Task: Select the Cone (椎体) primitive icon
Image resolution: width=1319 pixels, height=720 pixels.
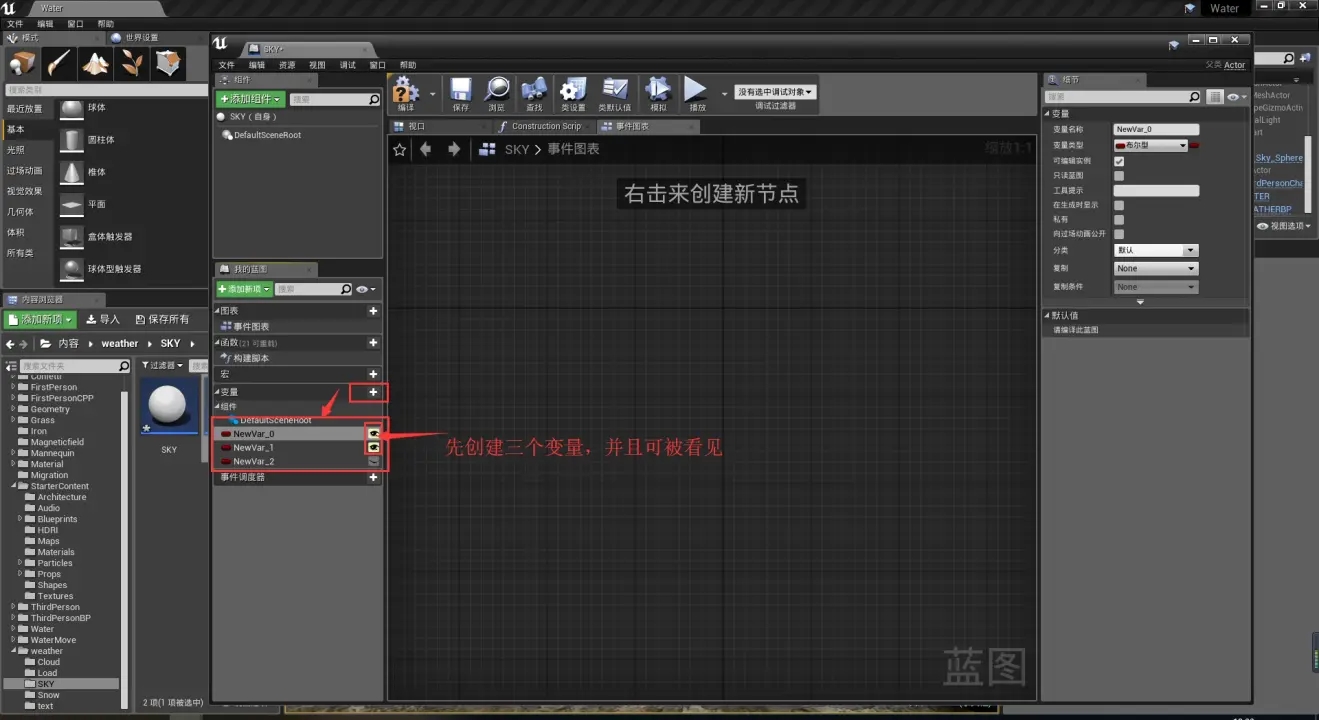Action: click(x=72, y=172)
